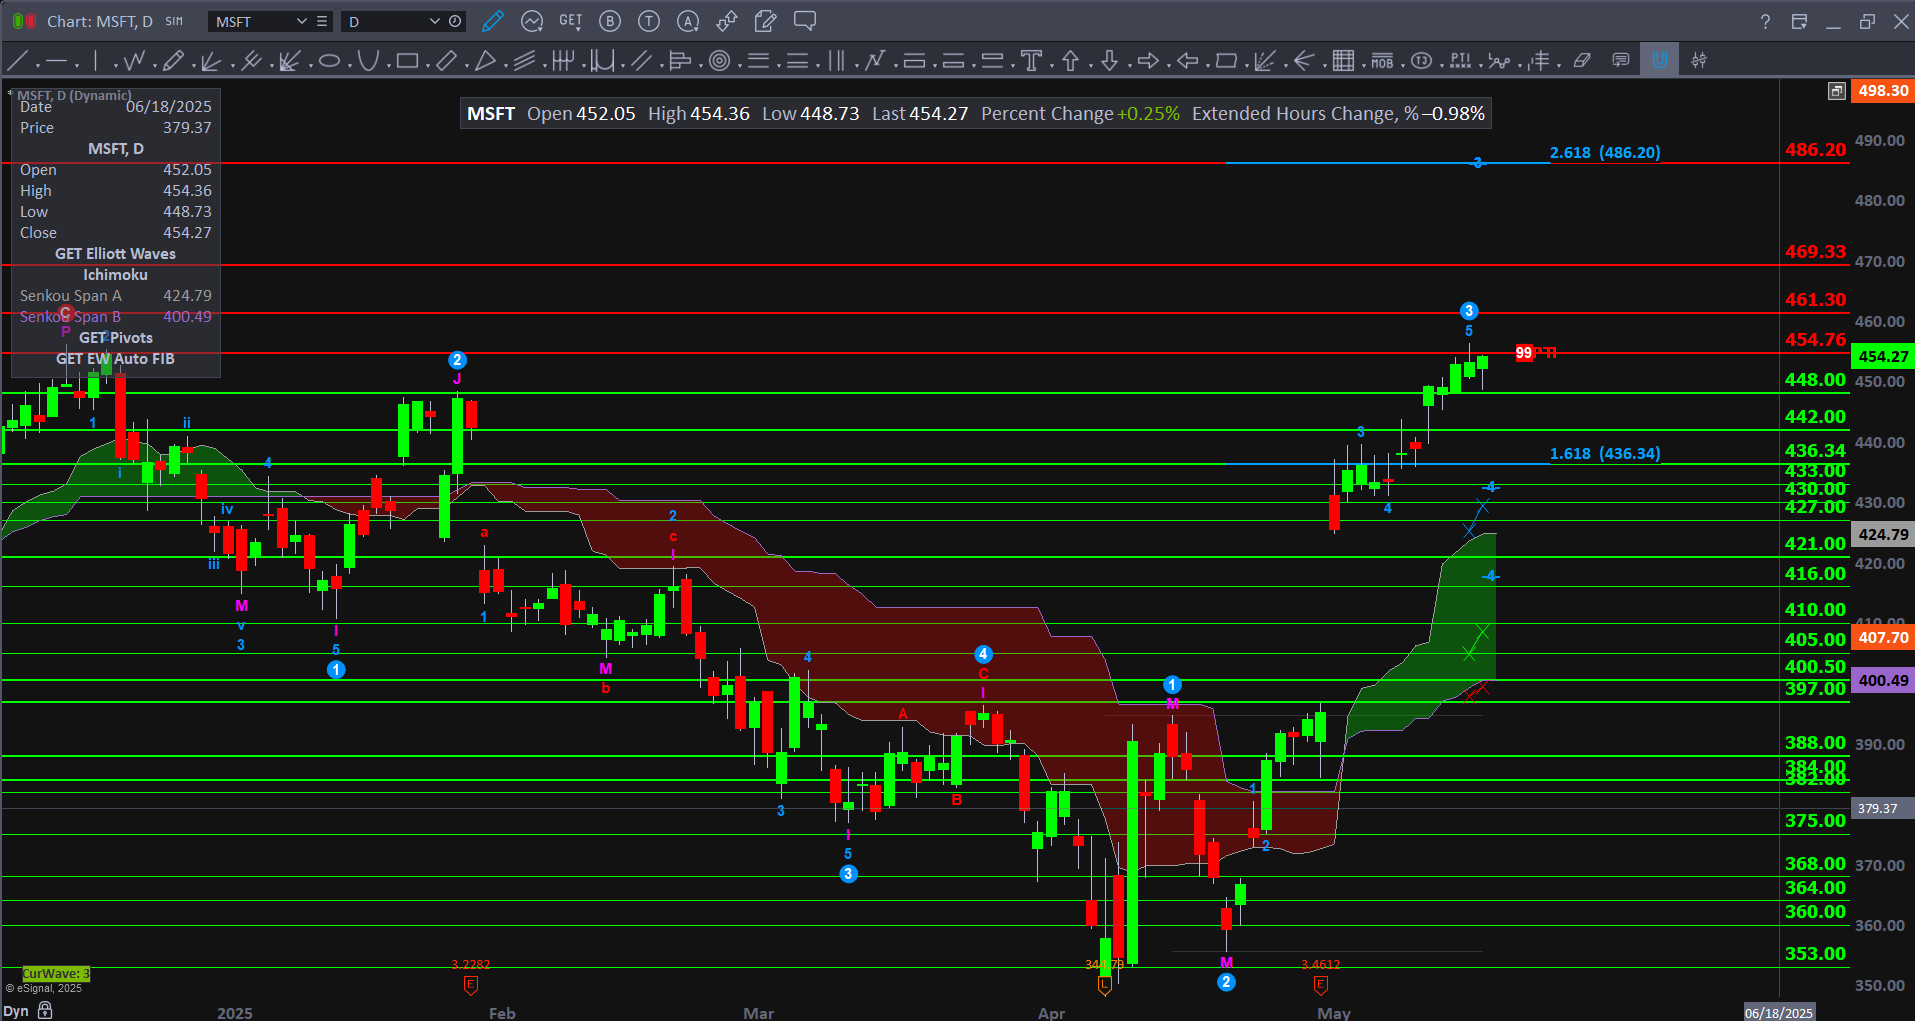The image size is (1915, 1021).
Task: Open the GET studies menu
Action: pos(571,21)
